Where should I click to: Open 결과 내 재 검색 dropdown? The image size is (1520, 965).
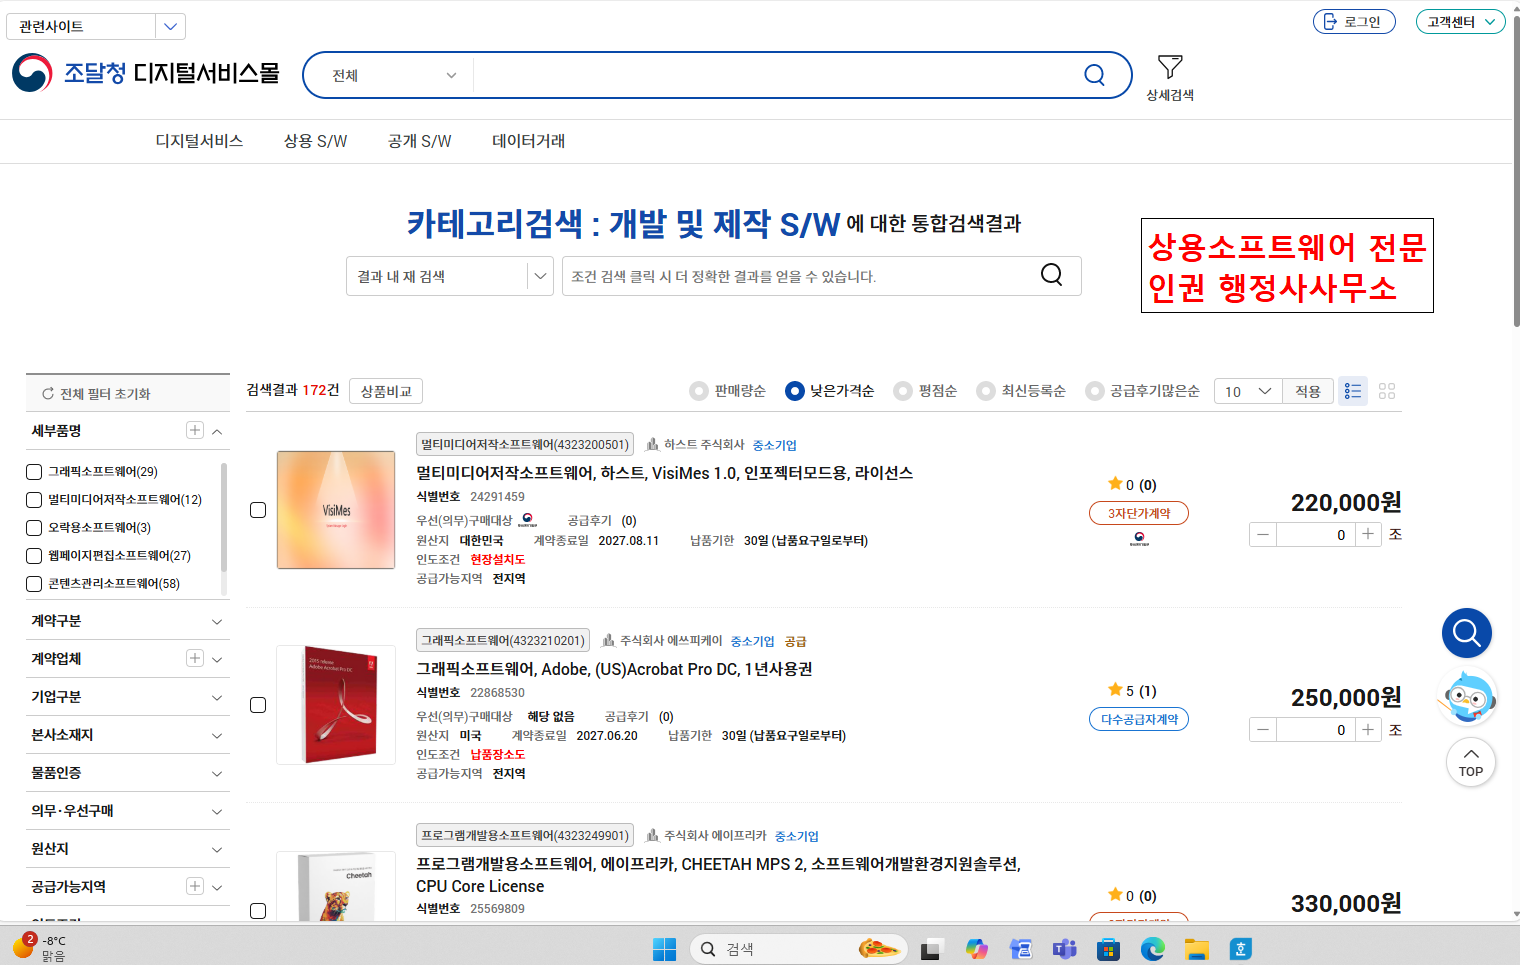point(449,276)
